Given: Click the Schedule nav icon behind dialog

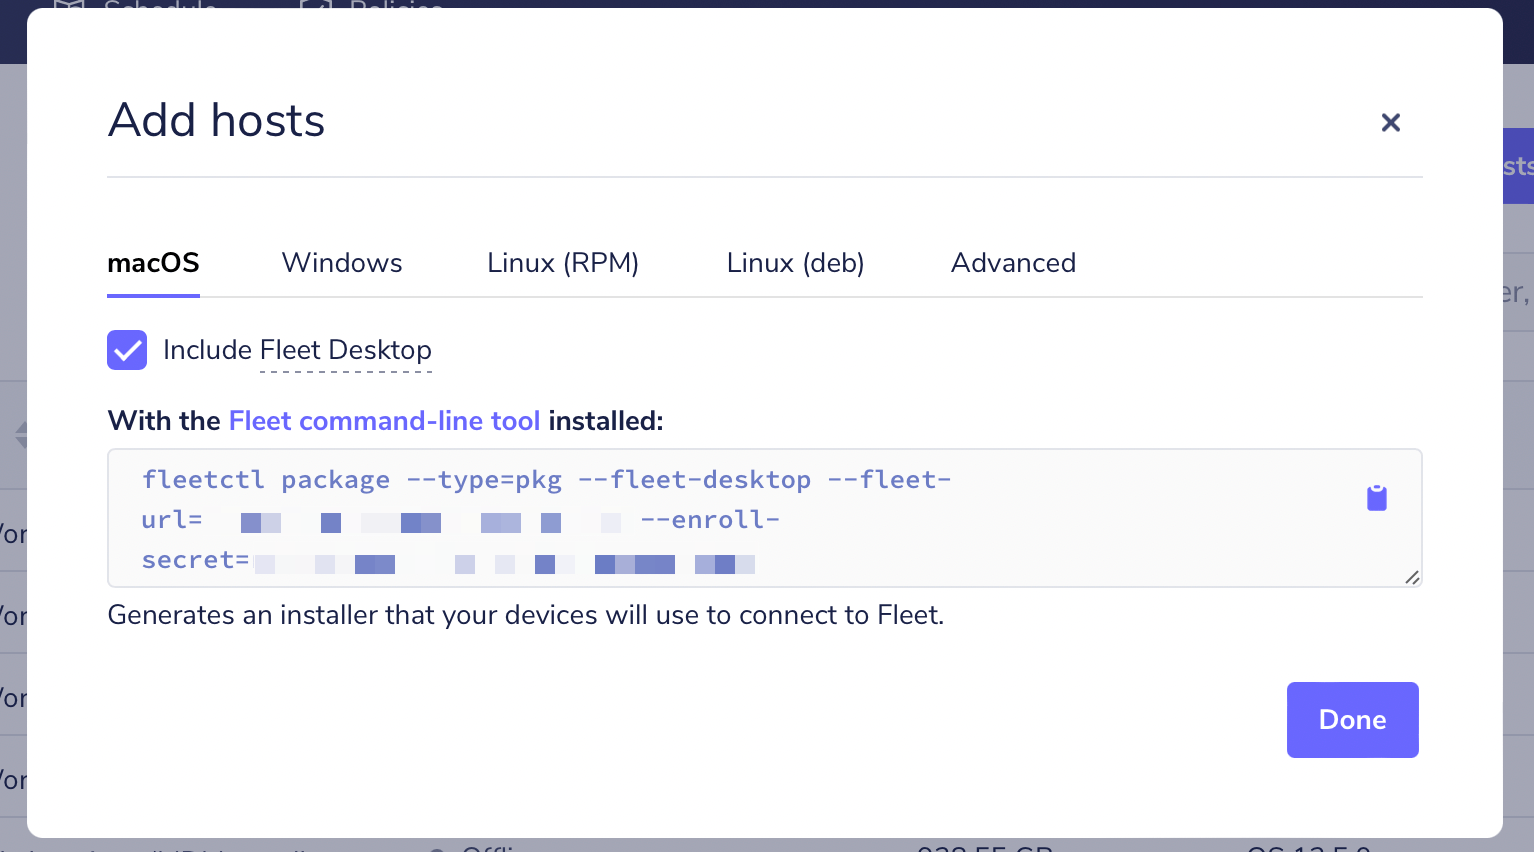Looking at the screenshot, I should [68, 4].
